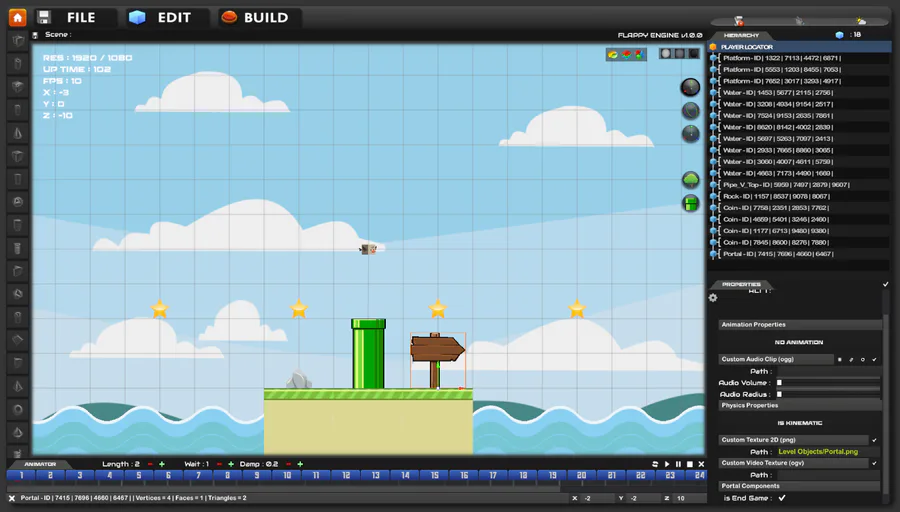
Task: Select the PLAYER LOCATOR hierarchy row
Action: point(800,47)
